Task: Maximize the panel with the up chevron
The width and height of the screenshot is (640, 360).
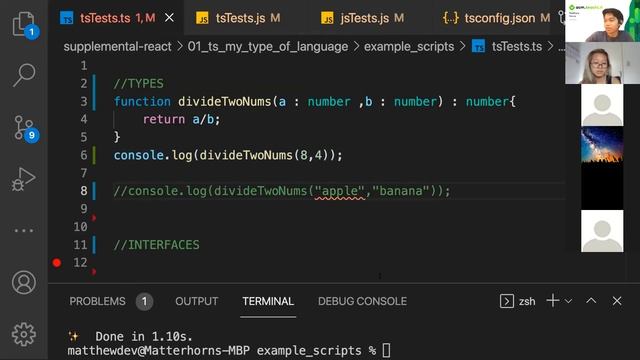Action: tap(591, 301)
